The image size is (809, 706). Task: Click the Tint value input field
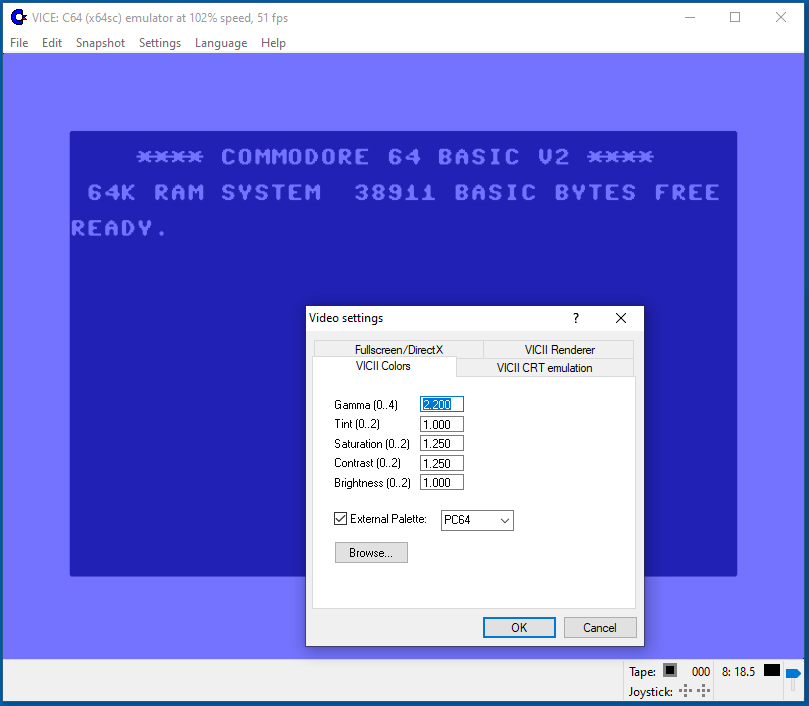442,424
